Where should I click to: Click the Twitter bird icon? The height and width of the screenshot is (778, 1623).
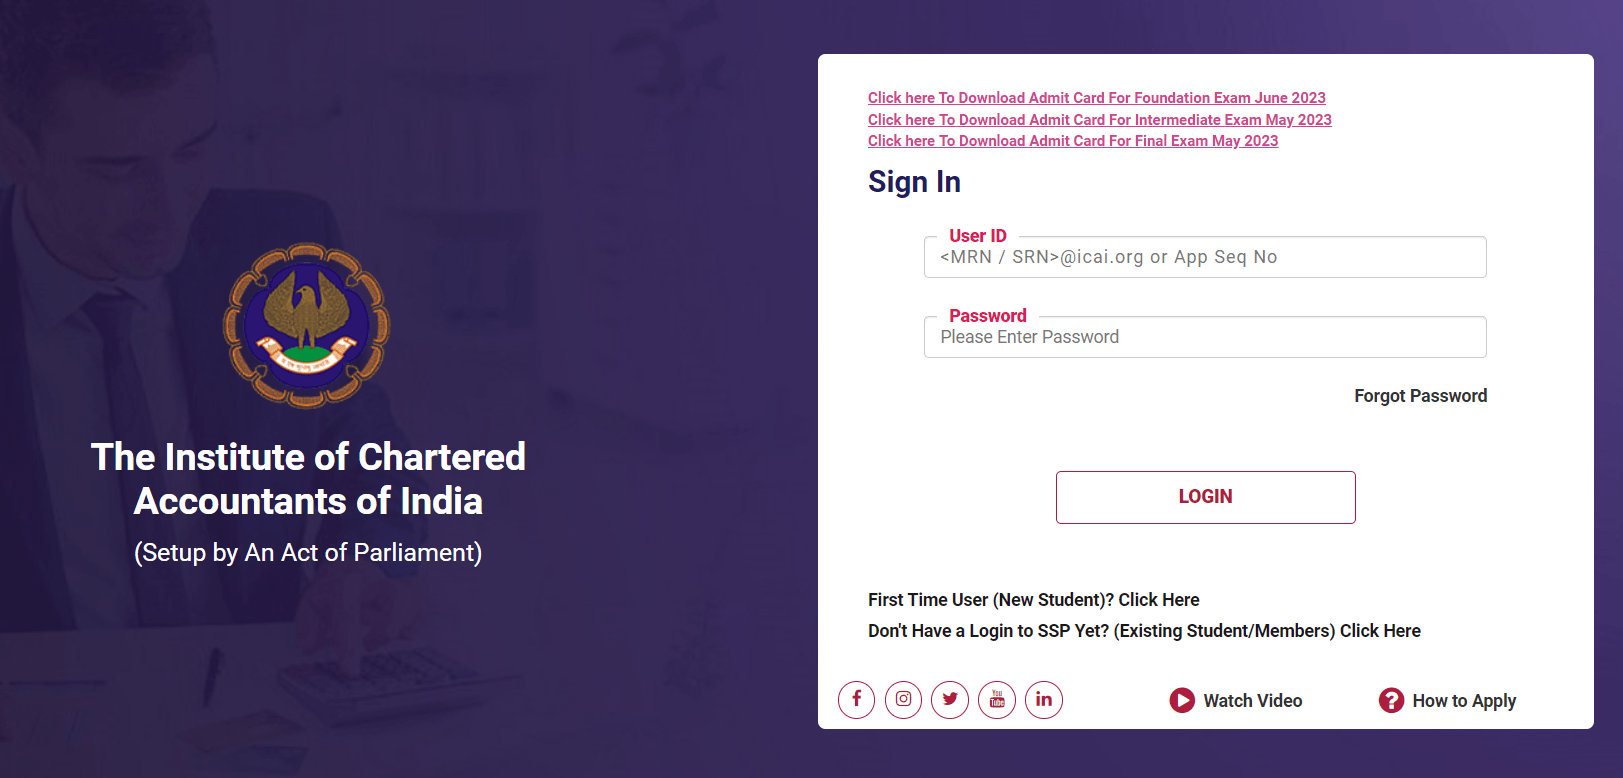(x=950, y=700)
